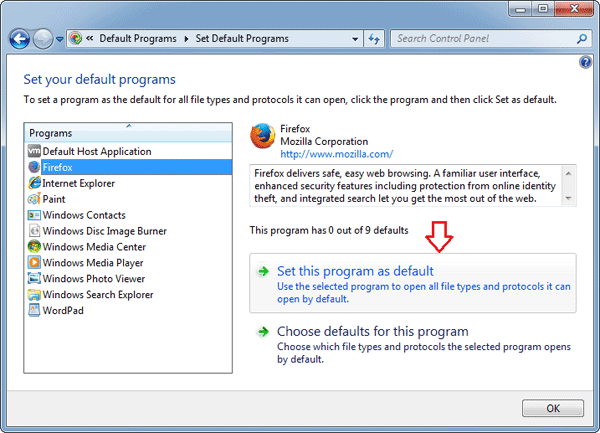Click the refresh button beside address bar
Viewport: 600px width, 433px height.
(374, 39)
